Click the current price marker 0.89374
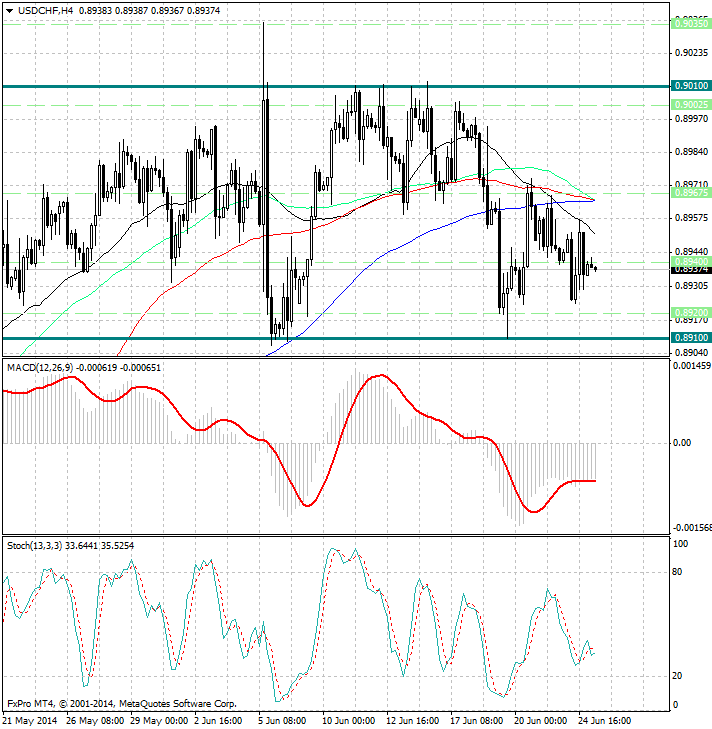712x729 pixels. click(691, 270)
